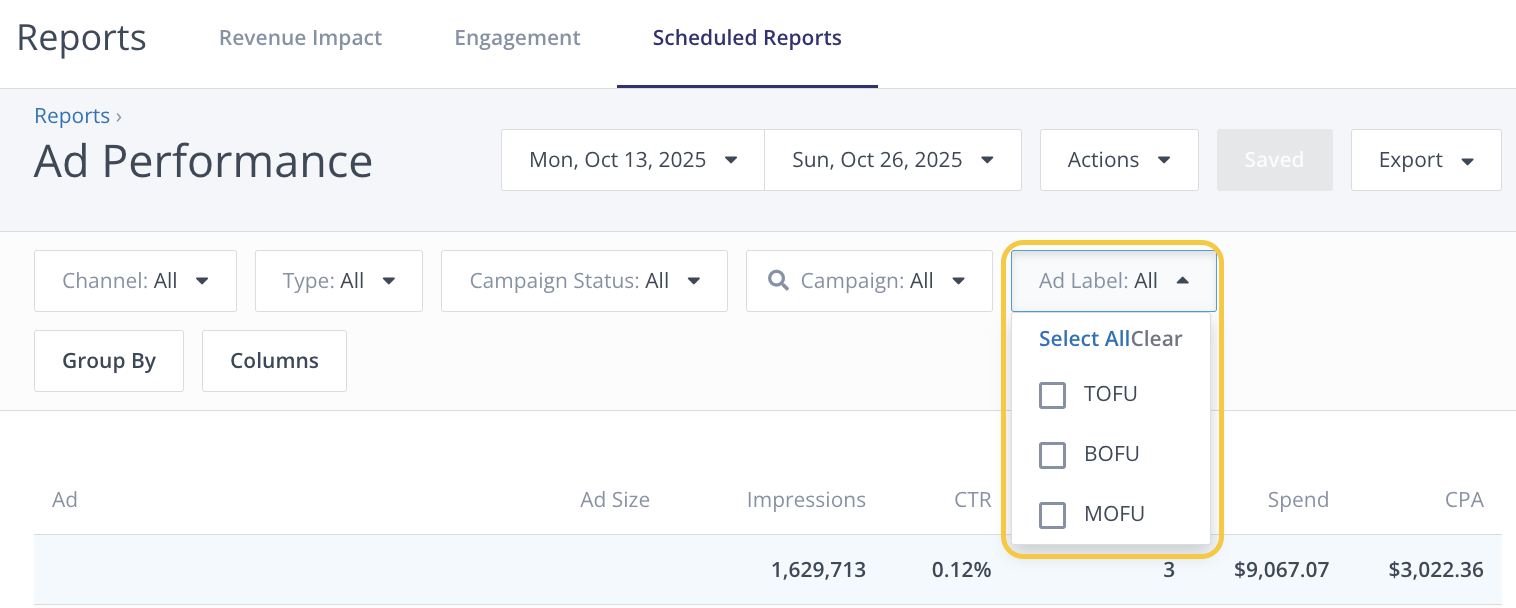
Task: Open the start date picker Oct 13
Action: click(x=632, y=160)
